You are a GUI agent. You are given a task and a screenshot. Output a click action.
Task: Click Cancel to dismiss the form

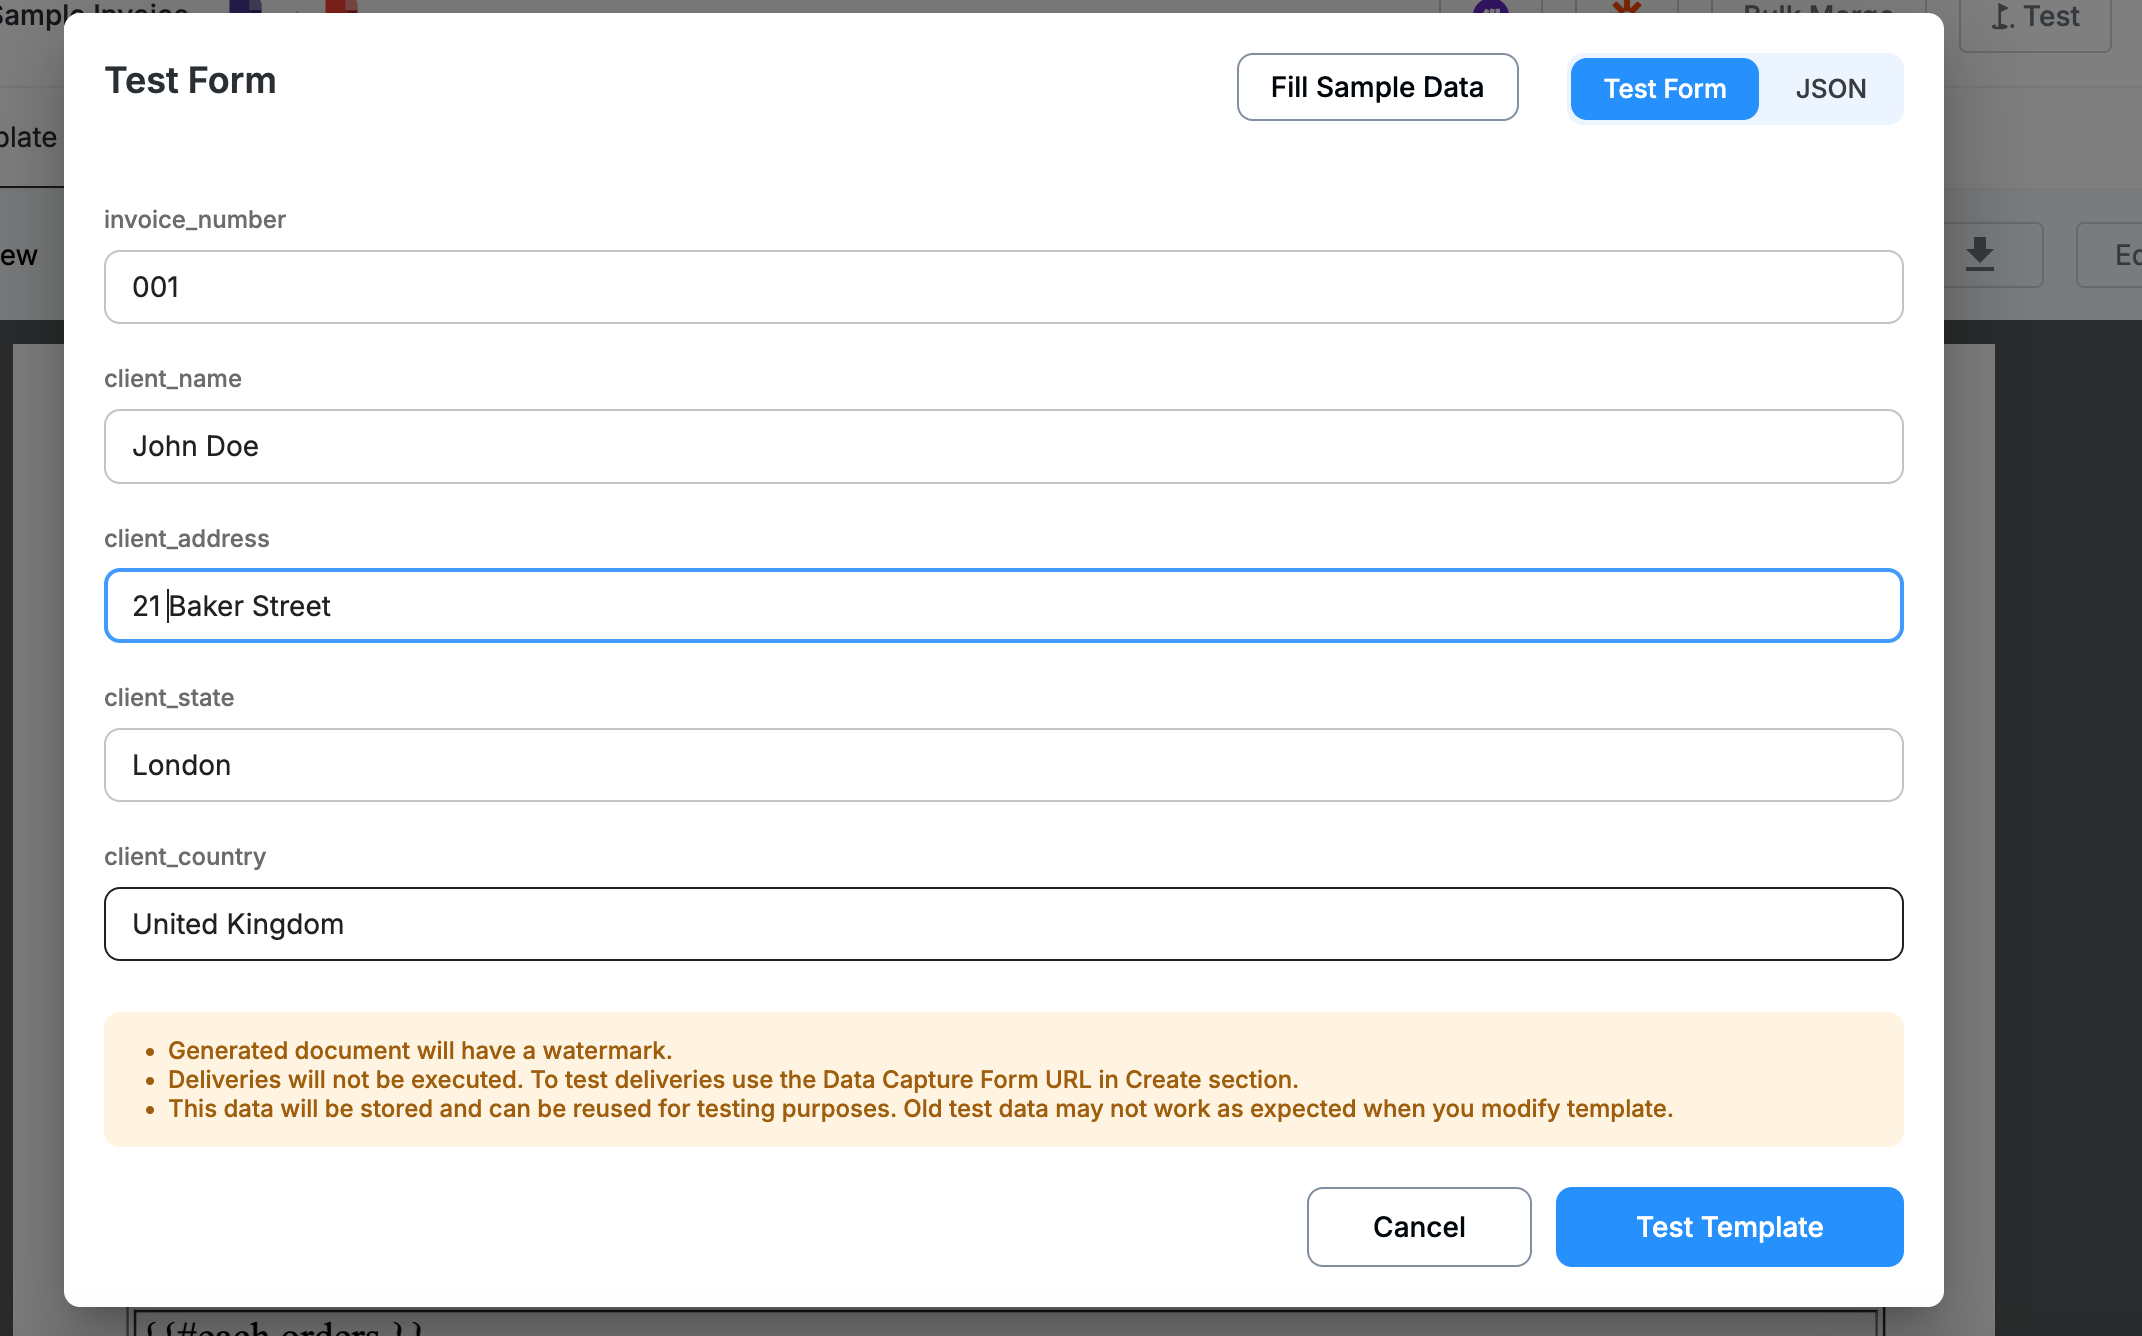pyautogui.click(x=1418, y=1226)
